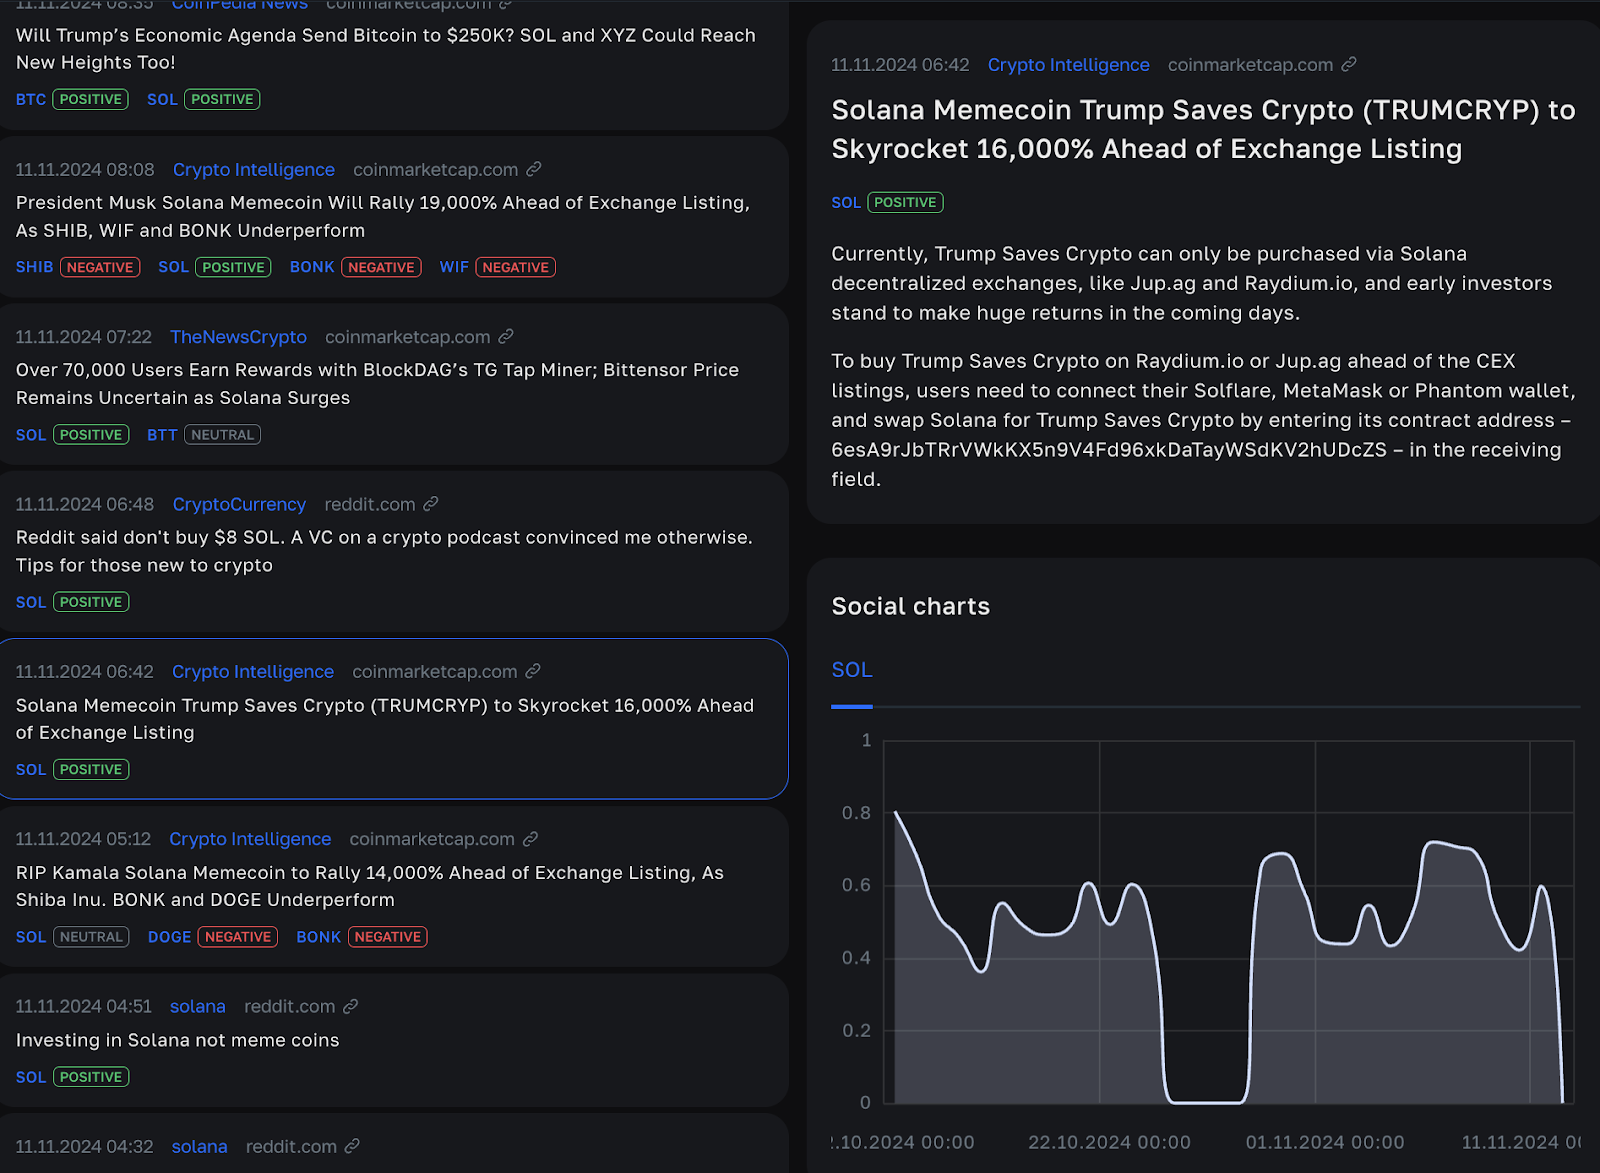Click Social charts heading
The image size is (1600, 1173).
coord(911,606)
